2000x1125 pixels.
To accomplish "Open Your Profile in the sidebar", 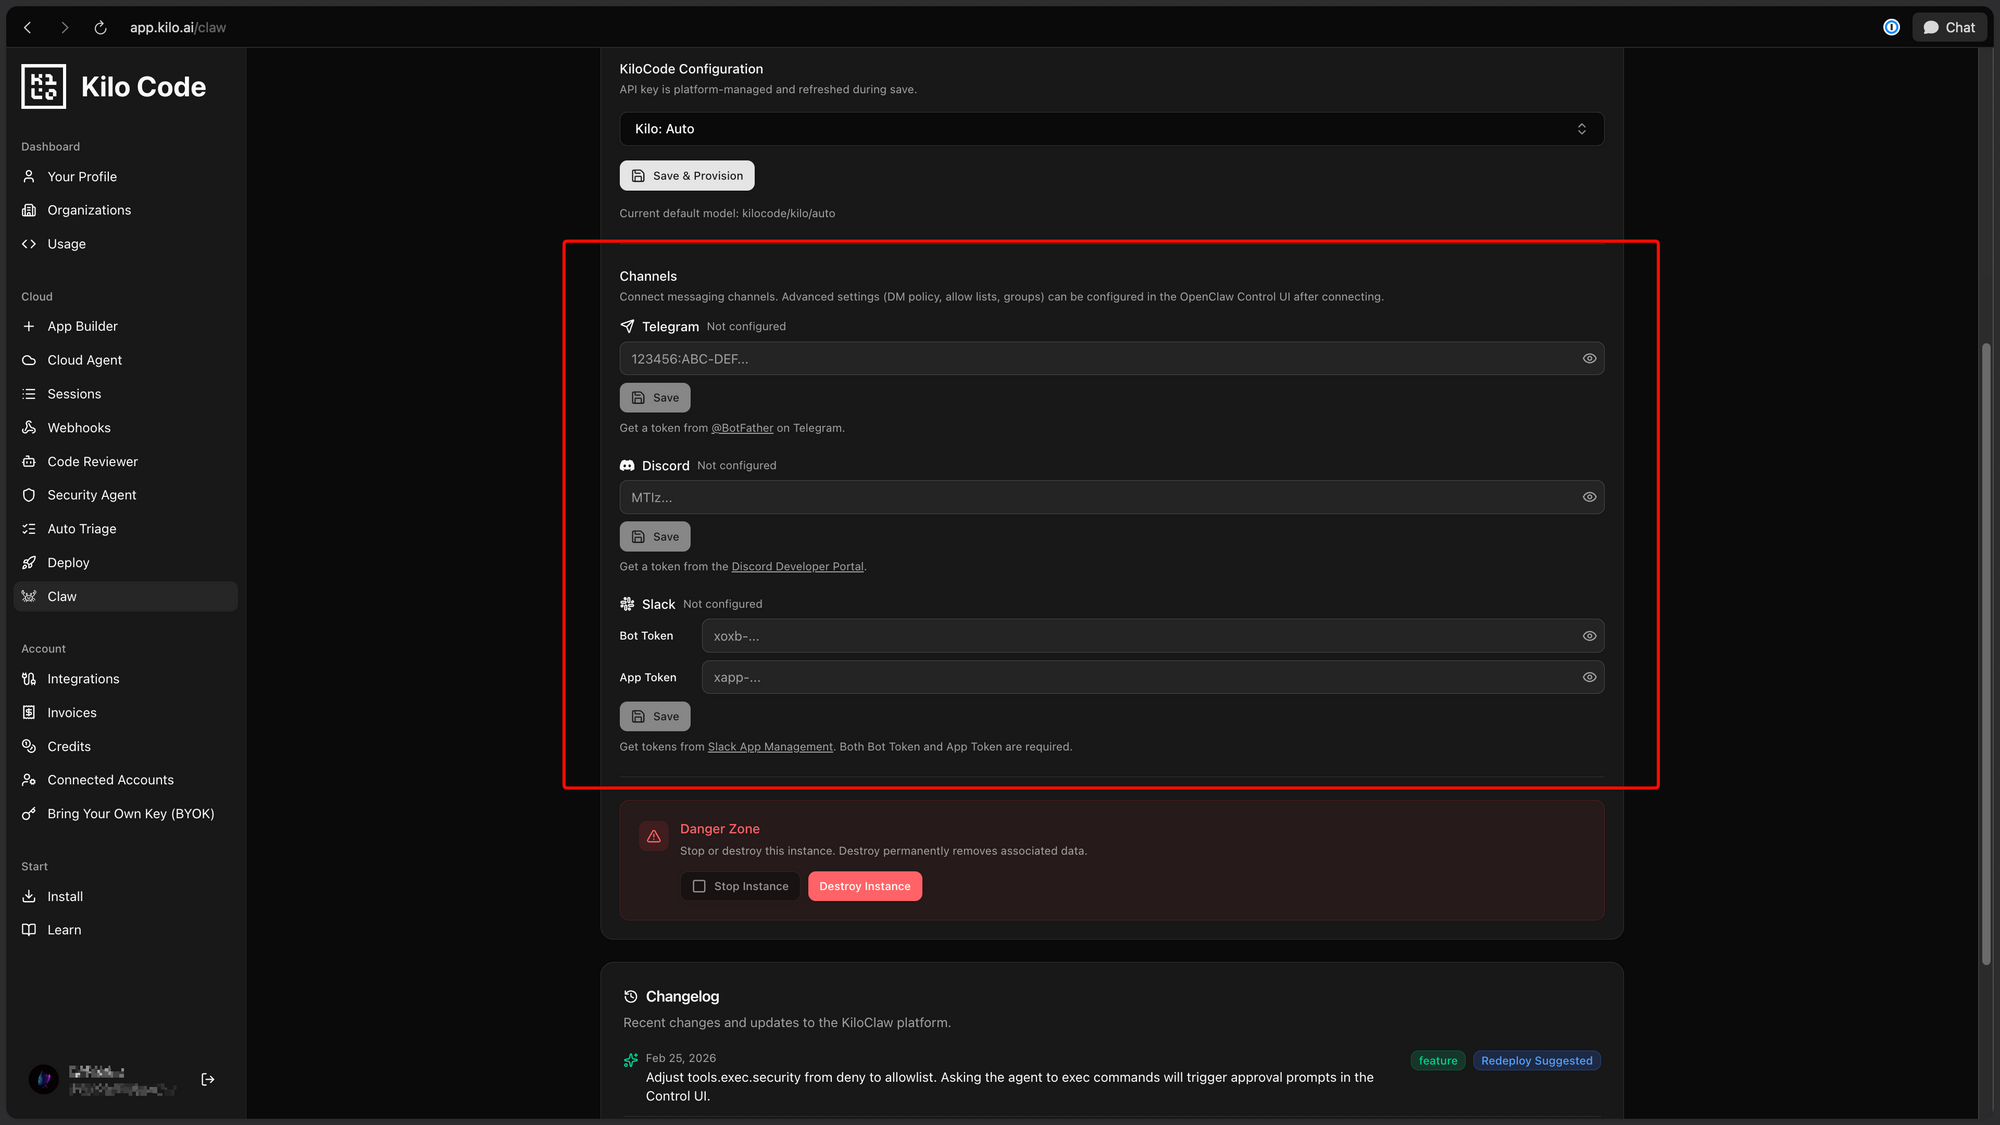I will [126, 177].
